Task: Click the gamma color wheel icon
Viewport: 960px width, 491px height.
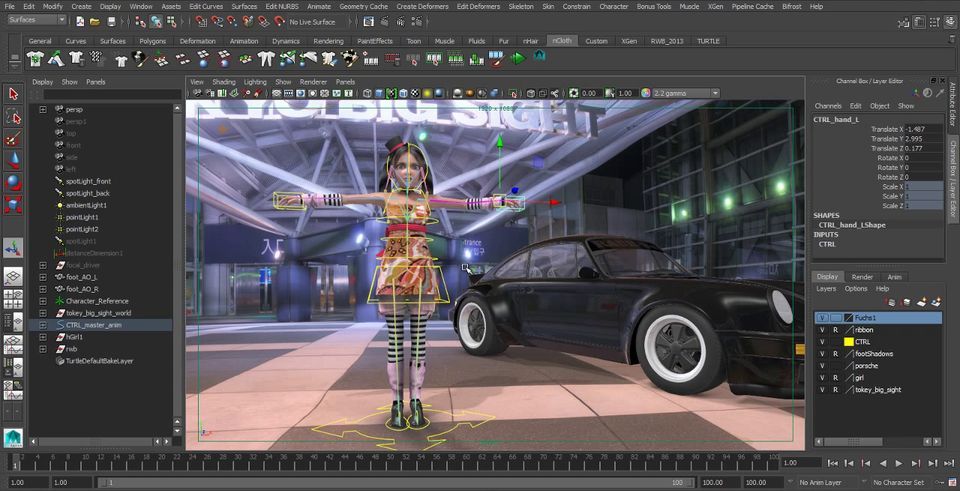Action: click(645, 93)
